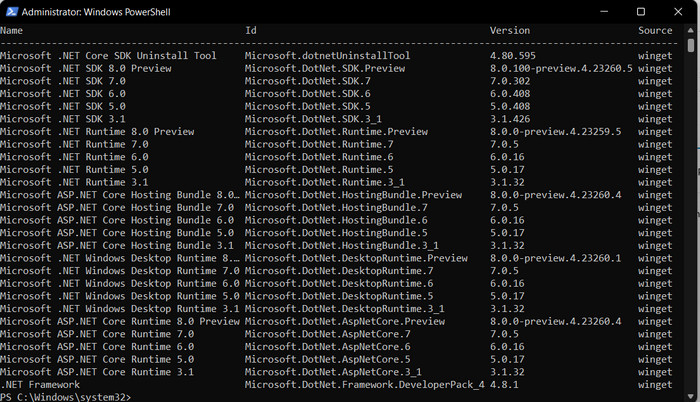The image size is (700, 402).
Task: Click the Id column header
Action: tap(250, 30)
